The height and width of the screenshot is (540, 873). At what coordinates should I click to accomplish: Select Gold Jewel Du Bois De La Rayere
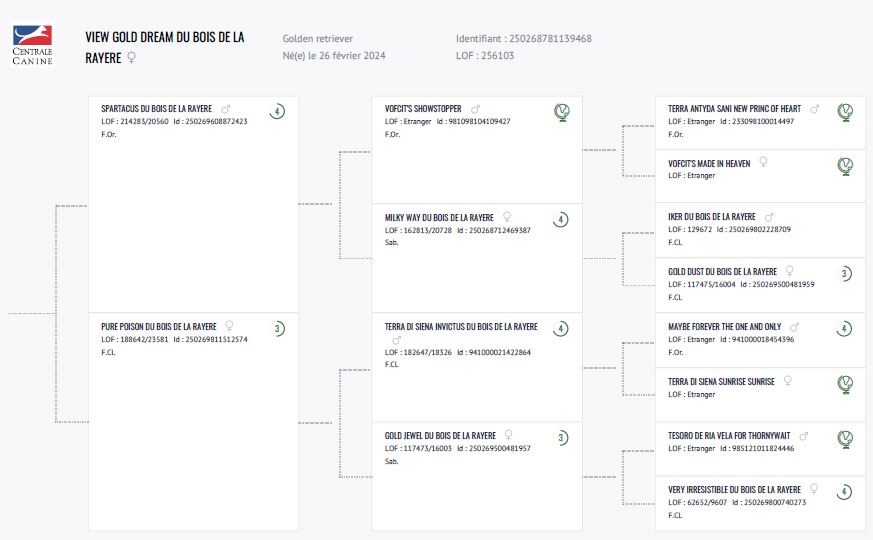pos(440,436)
